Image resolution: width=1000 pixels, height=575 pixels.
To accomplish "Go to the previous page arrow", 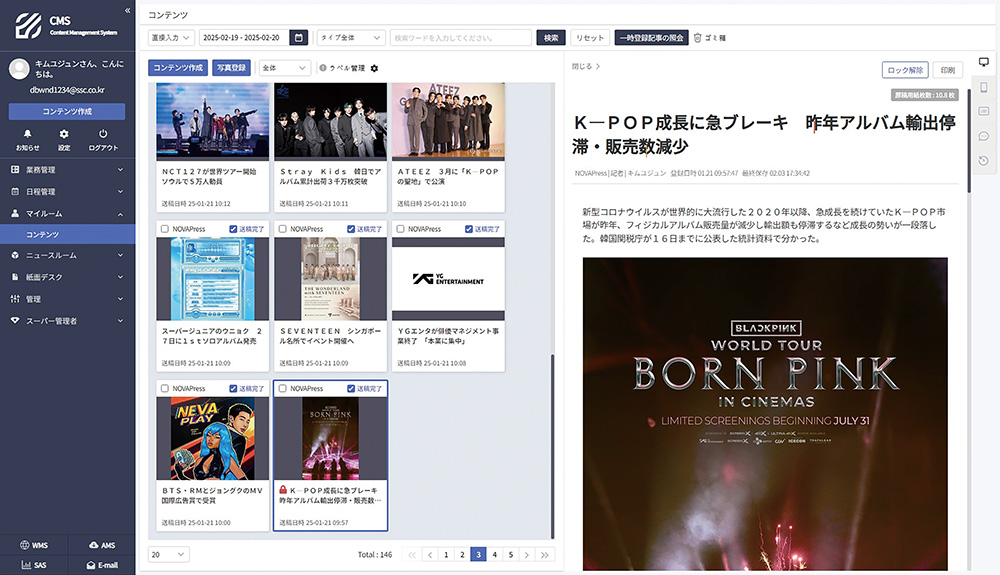I will pos(430,555).
